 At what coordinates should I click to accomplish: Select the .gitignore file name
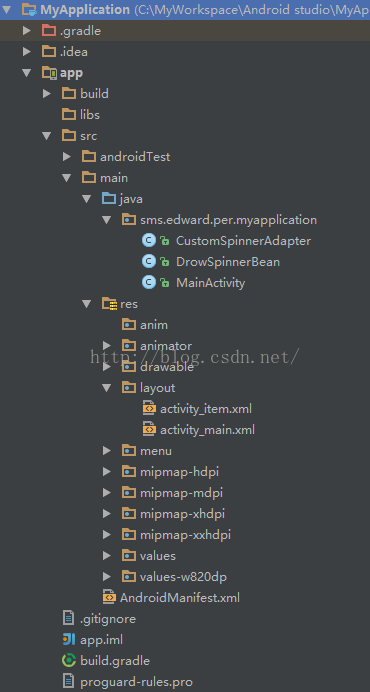point(108,620)
